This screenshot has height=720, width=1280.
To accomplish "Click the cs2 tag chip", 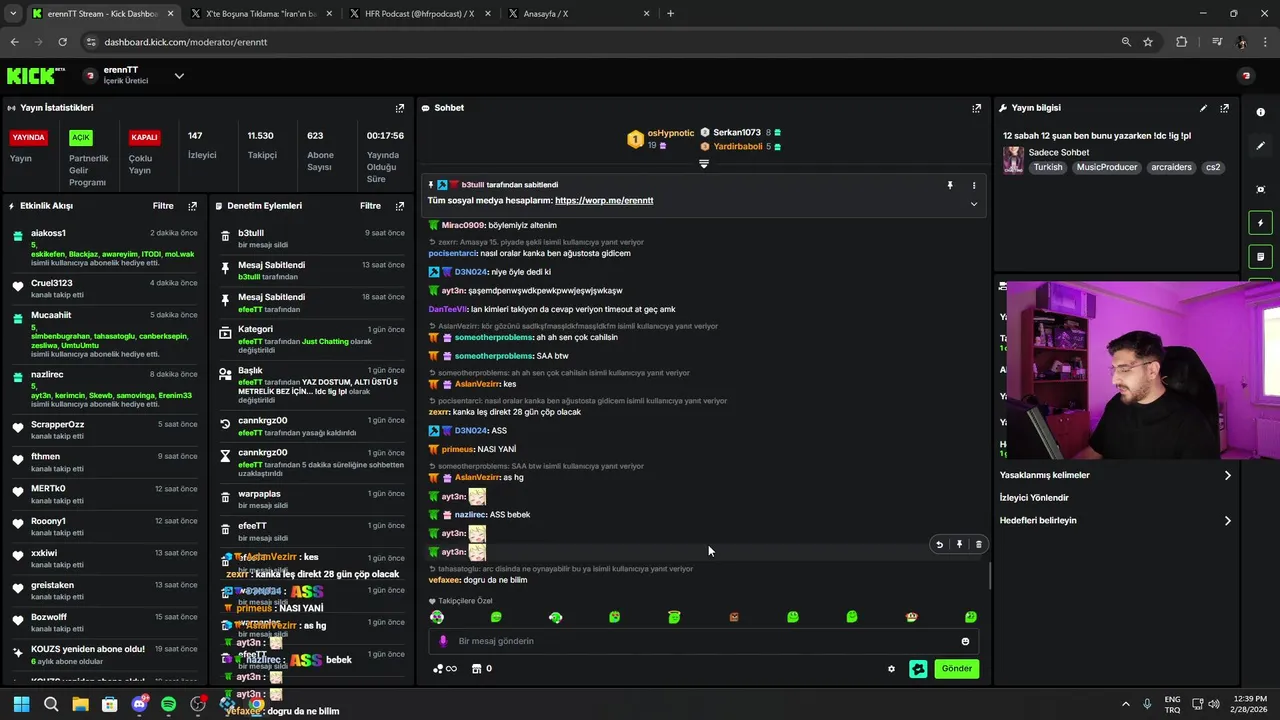I will click(x=1213, y=168).
